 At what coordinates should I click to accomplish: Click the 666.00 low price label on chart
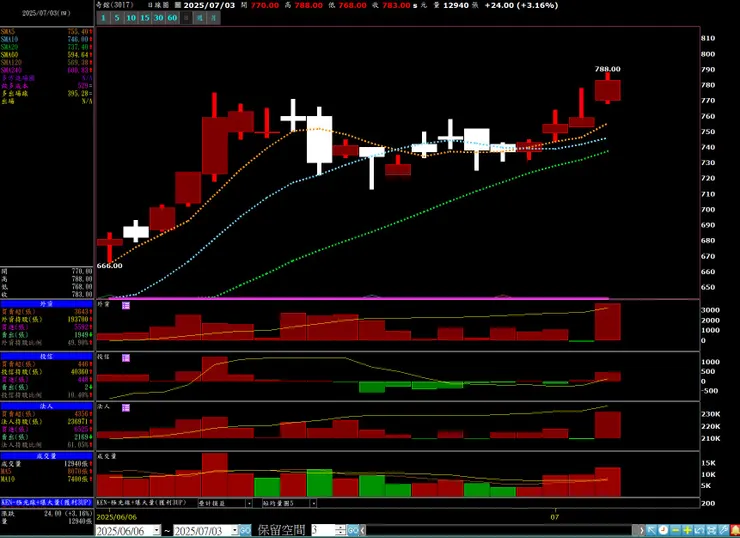[109, 266]
